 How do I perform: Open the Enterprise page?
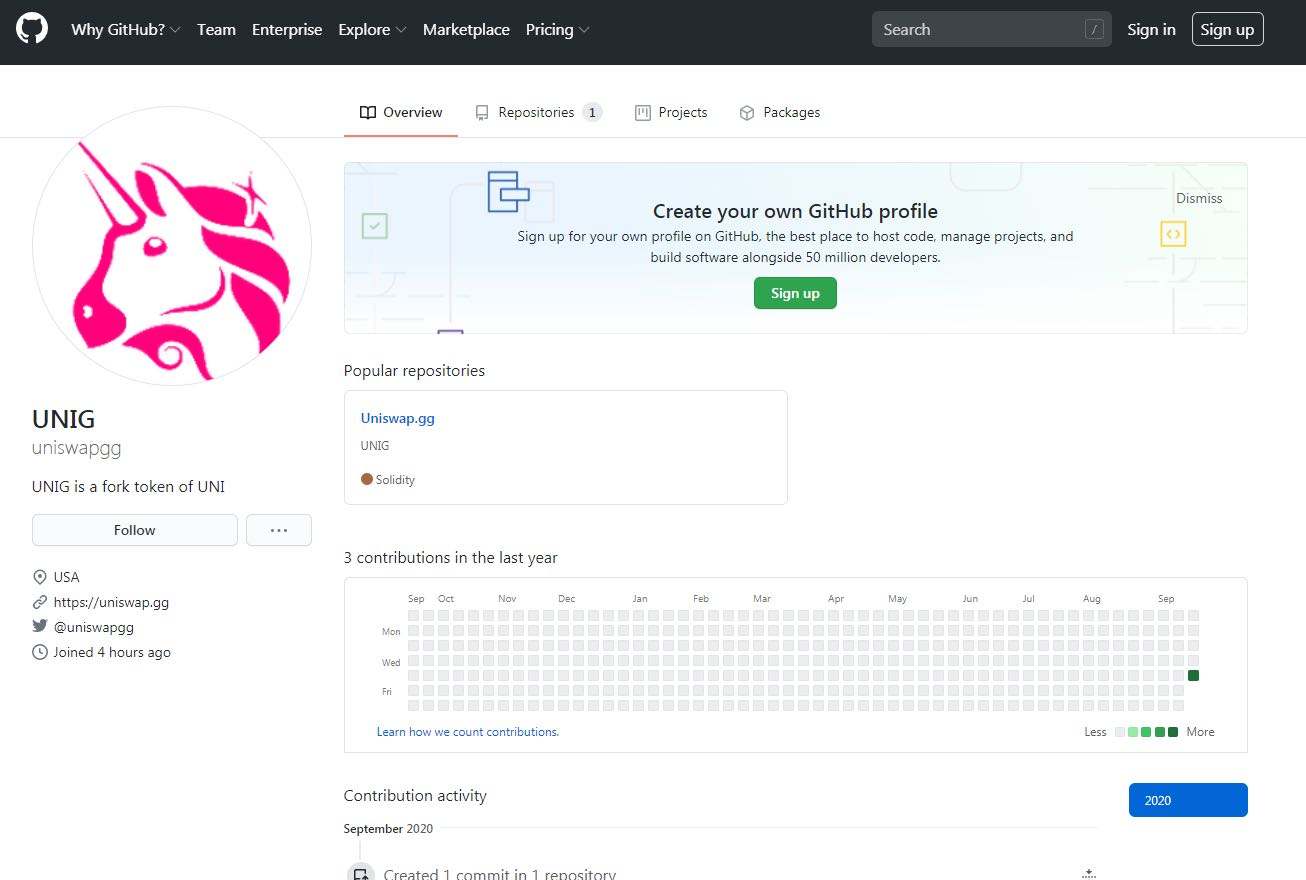287,30
